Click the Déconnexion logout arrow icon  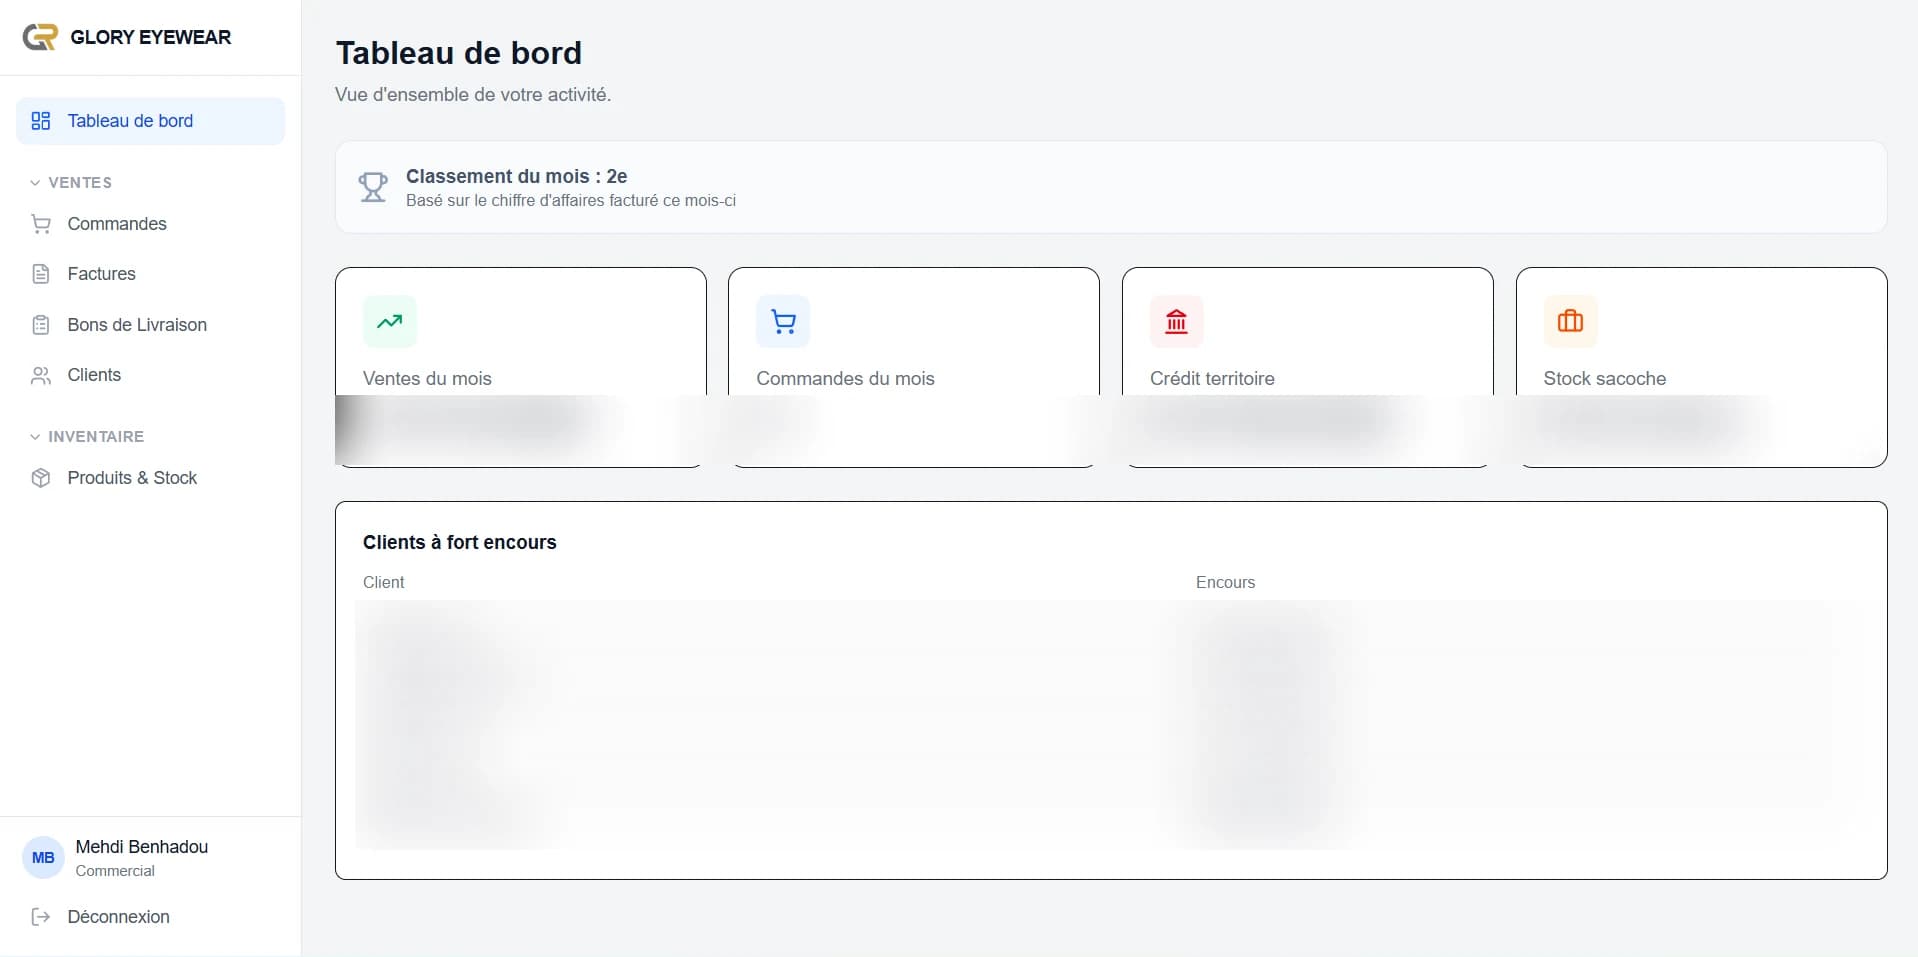[x=41, y=917]
